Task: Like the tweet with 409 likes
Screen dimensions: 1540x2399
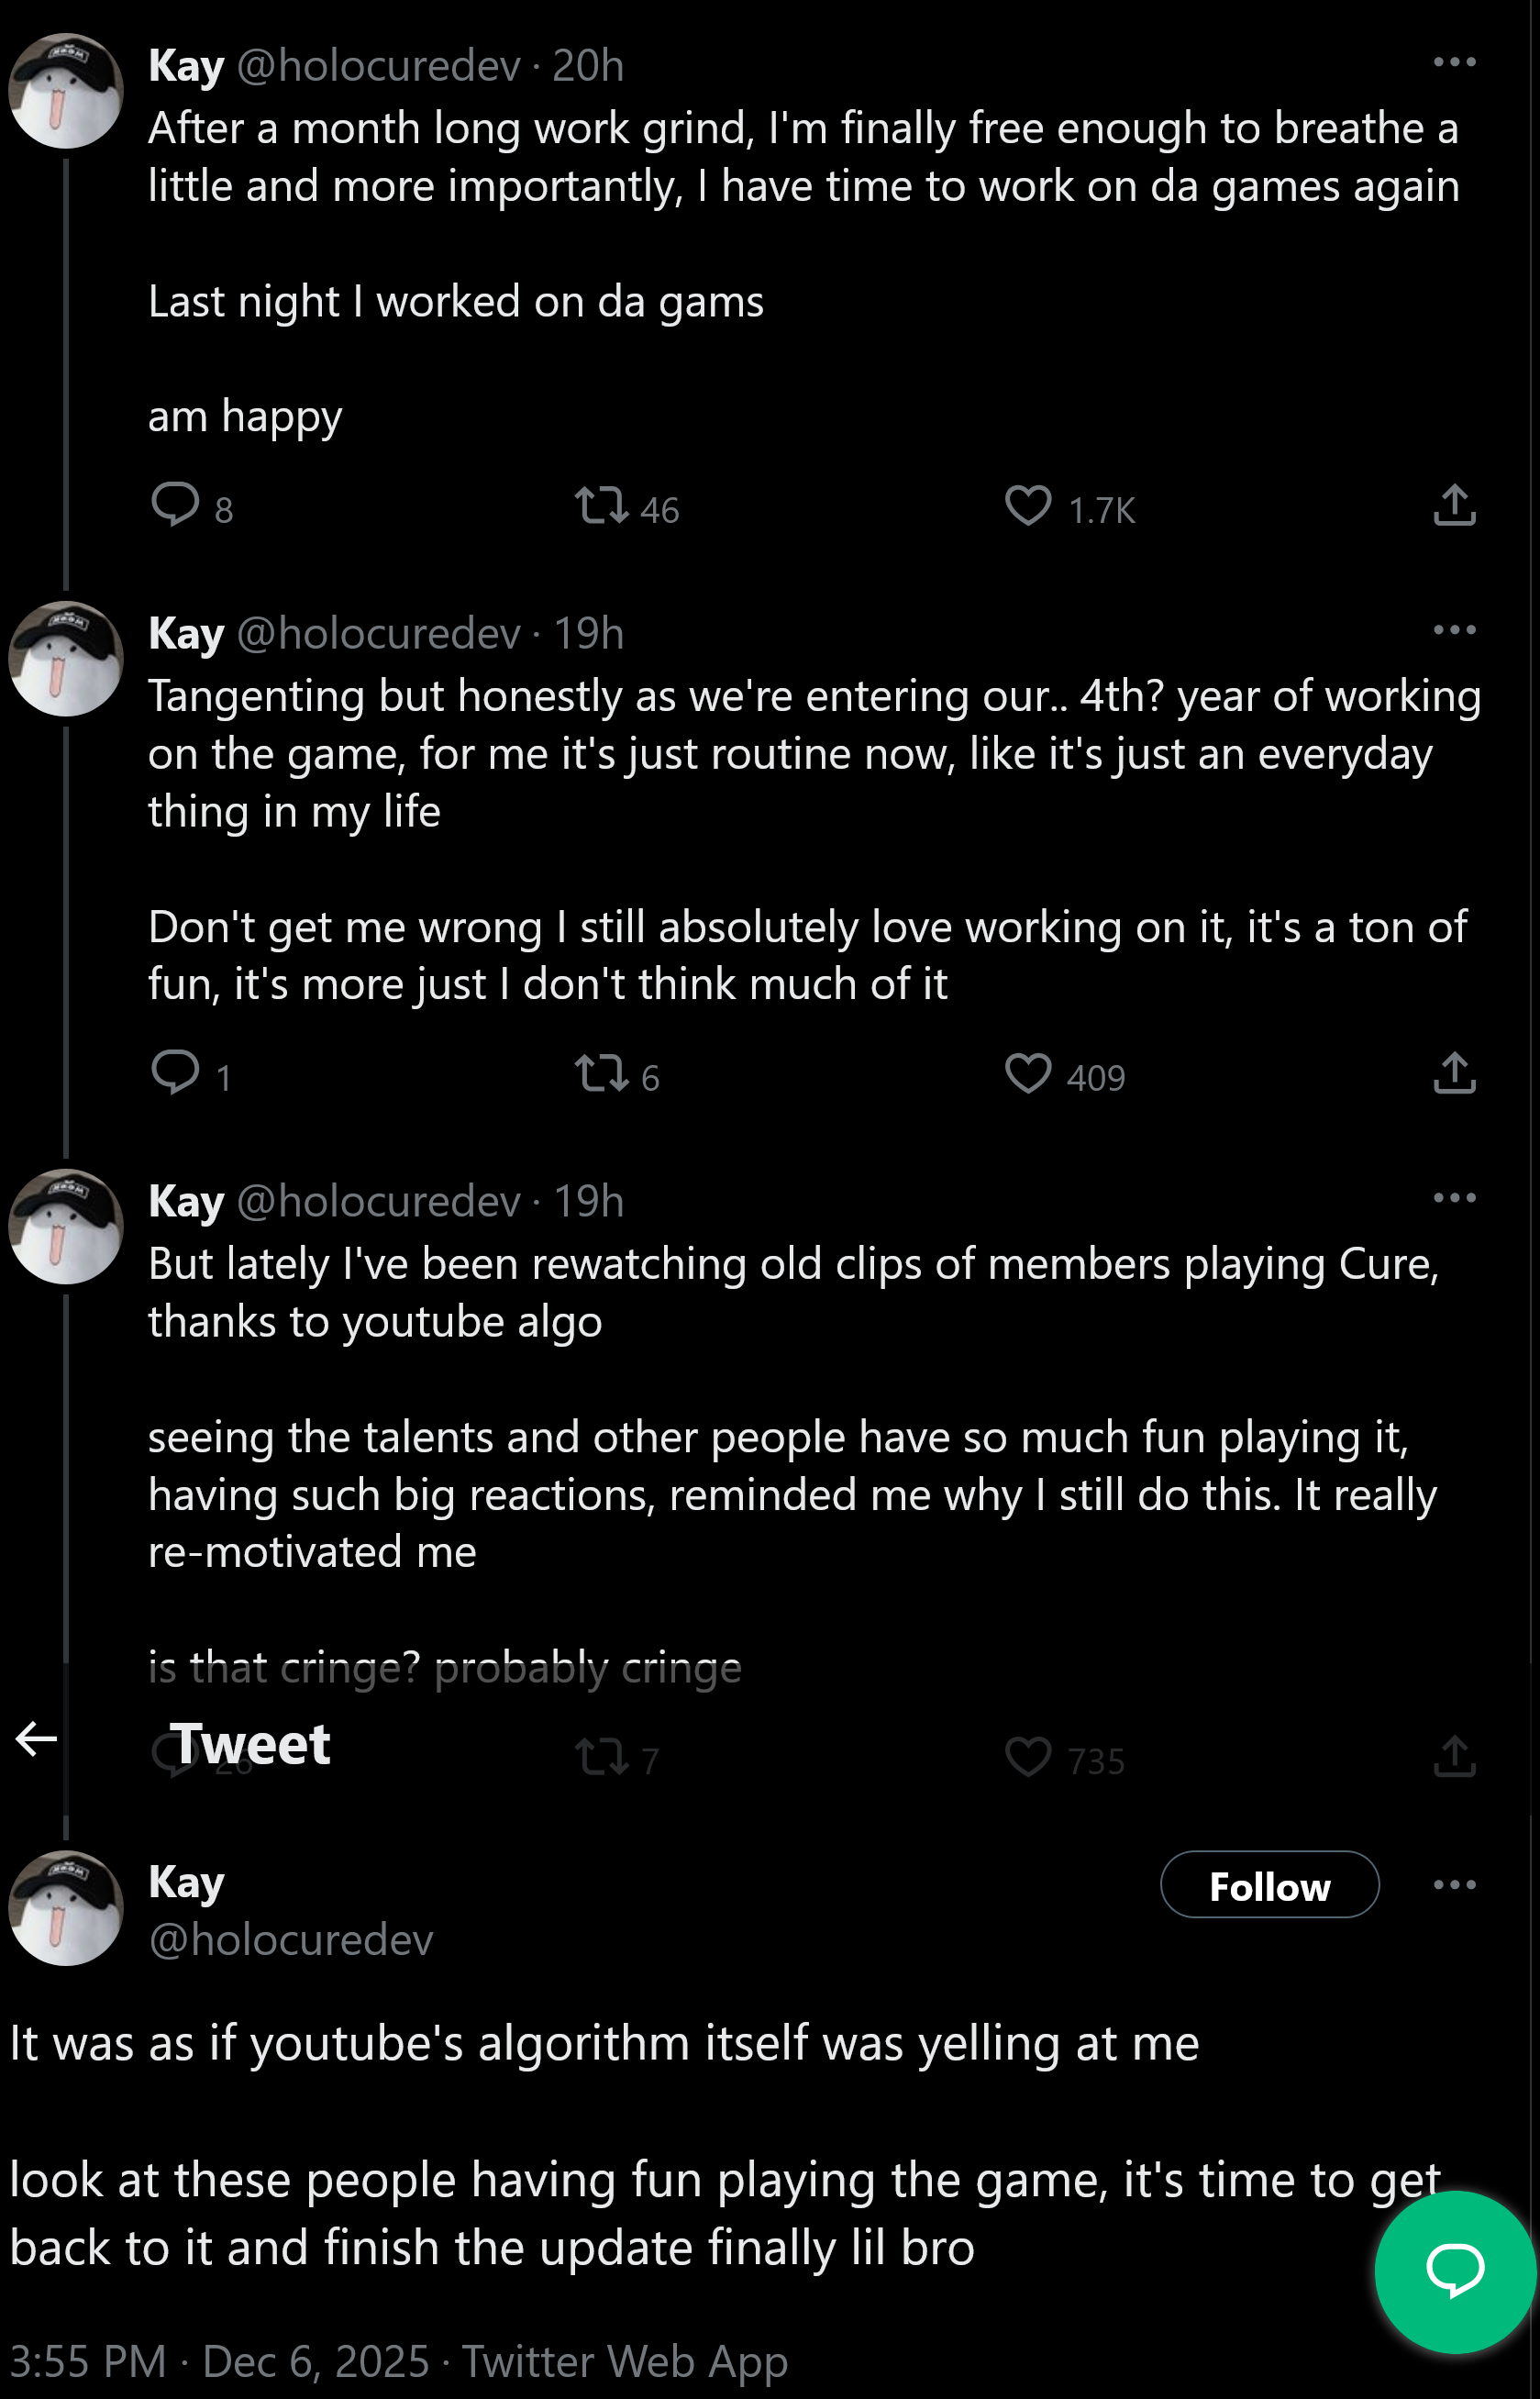Action: click(1028, 1074)
